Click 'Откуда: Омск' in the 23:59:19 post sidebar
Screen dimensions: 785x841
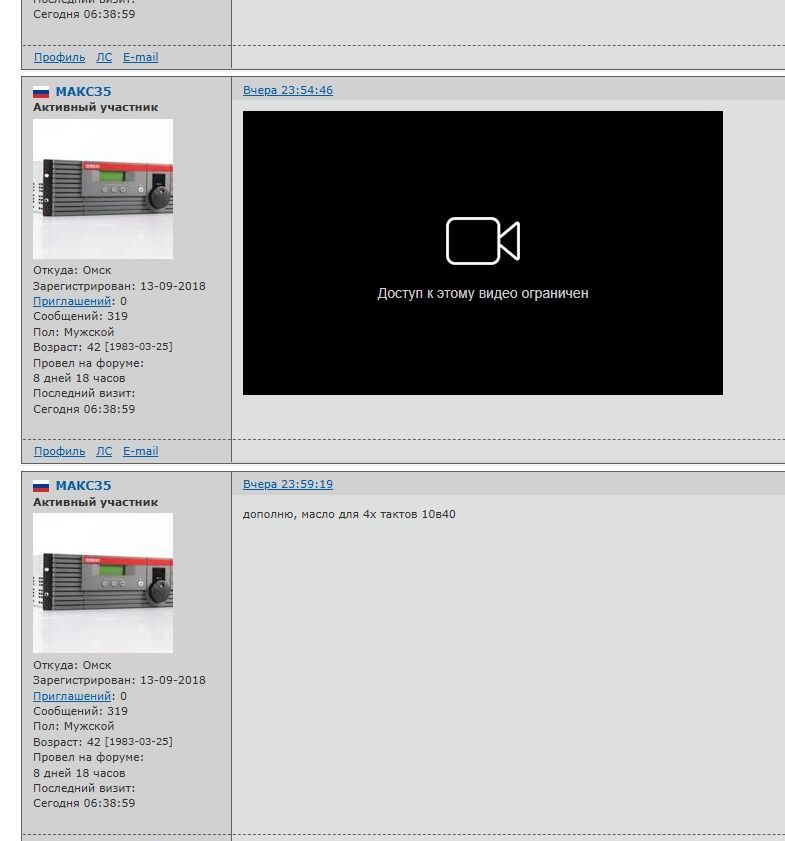72,665
